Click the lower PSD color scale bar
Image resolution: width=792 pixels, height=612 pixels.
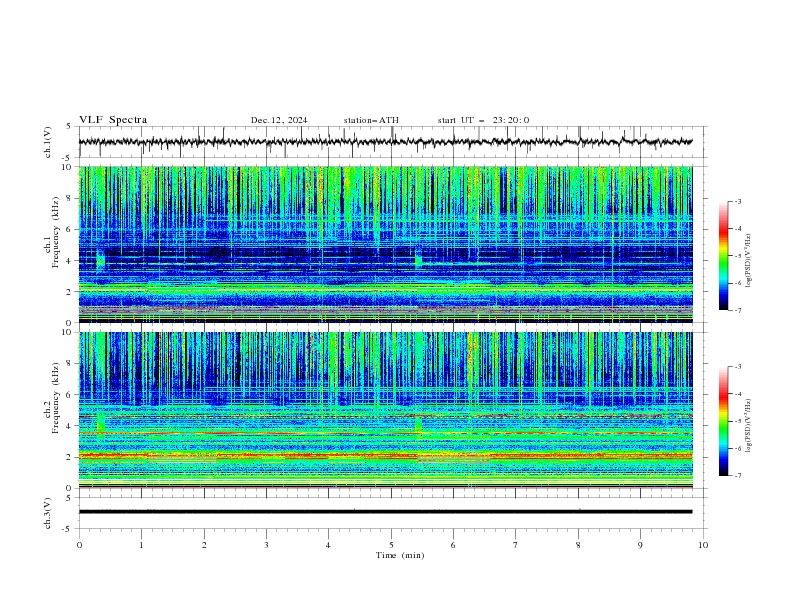723,421
